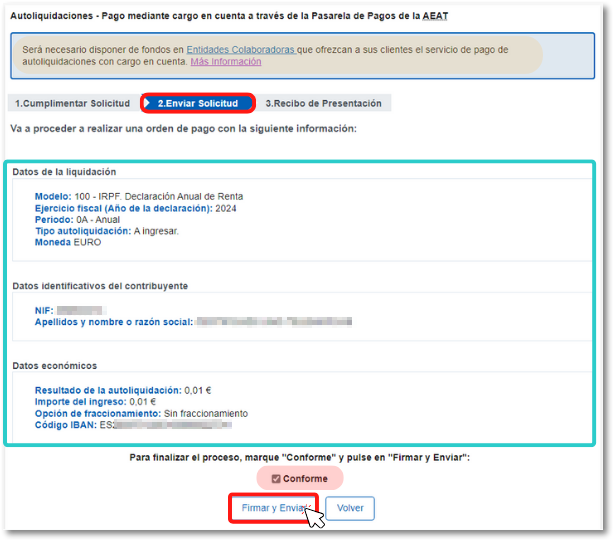Click the Opción de fraccionamiento line
Viewport: 614px width, 541px height.
(141, 413)
